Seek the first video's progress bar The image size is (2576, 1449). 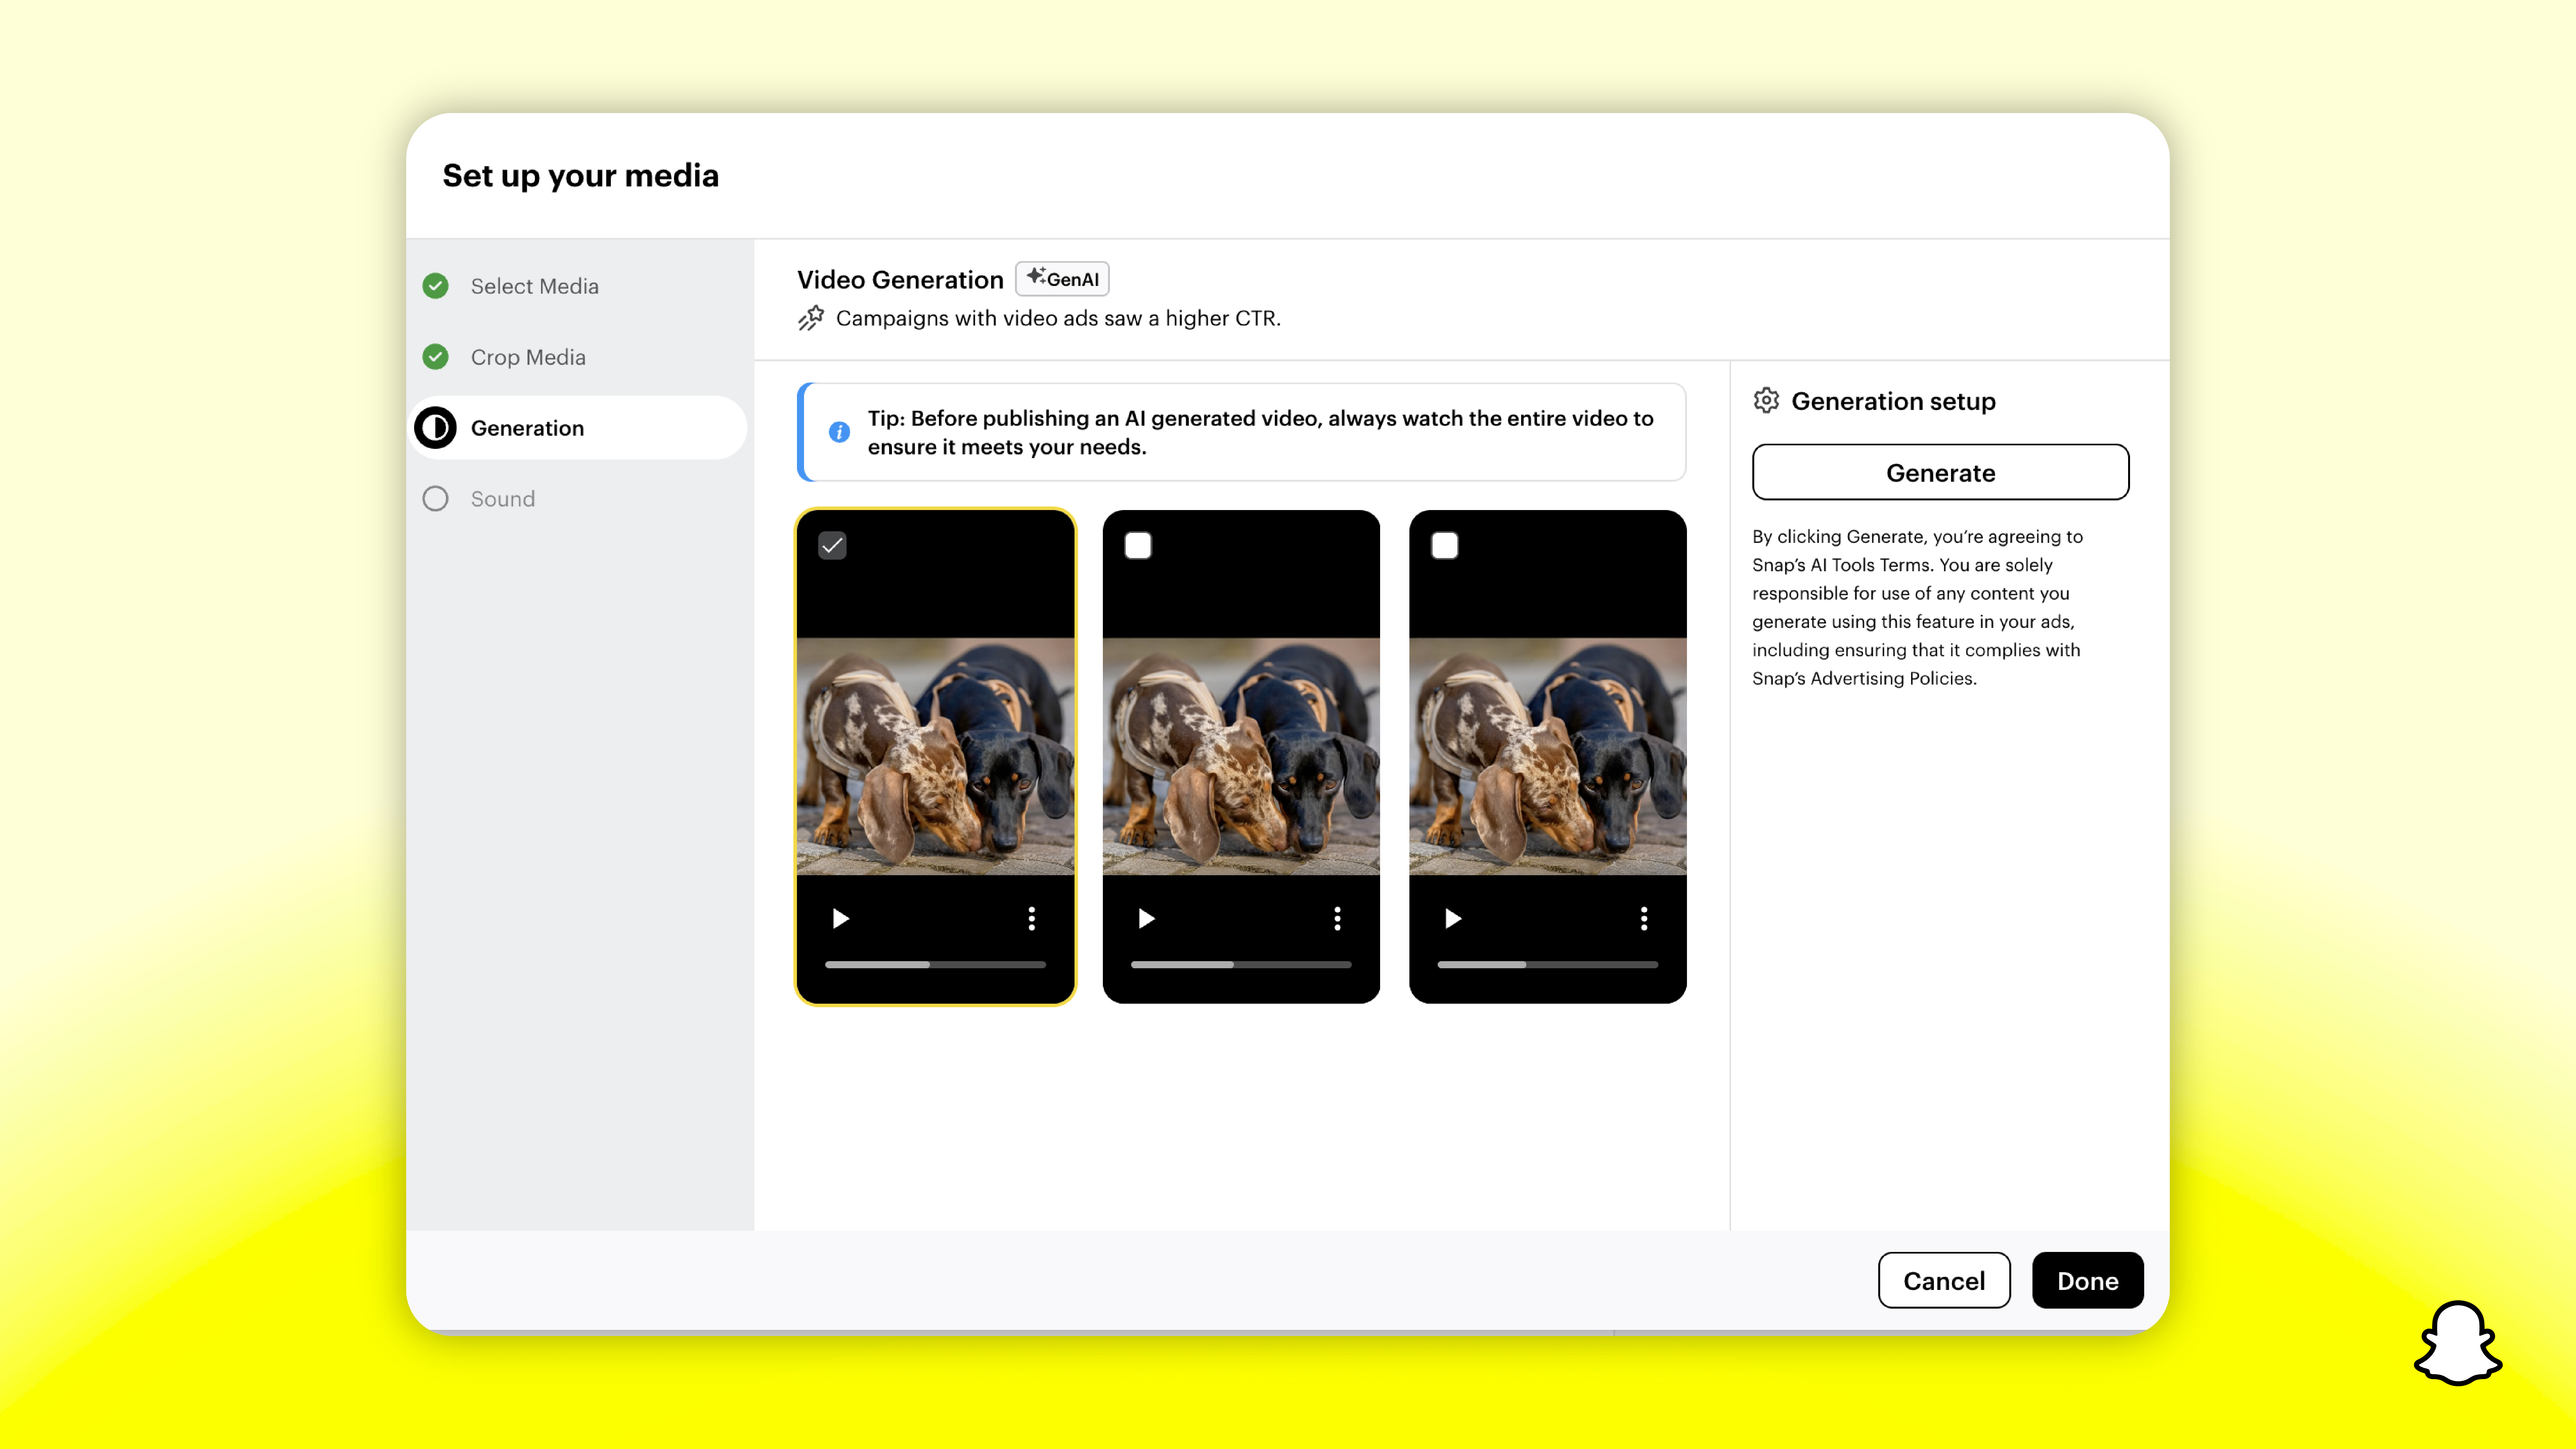coord(935,965)
